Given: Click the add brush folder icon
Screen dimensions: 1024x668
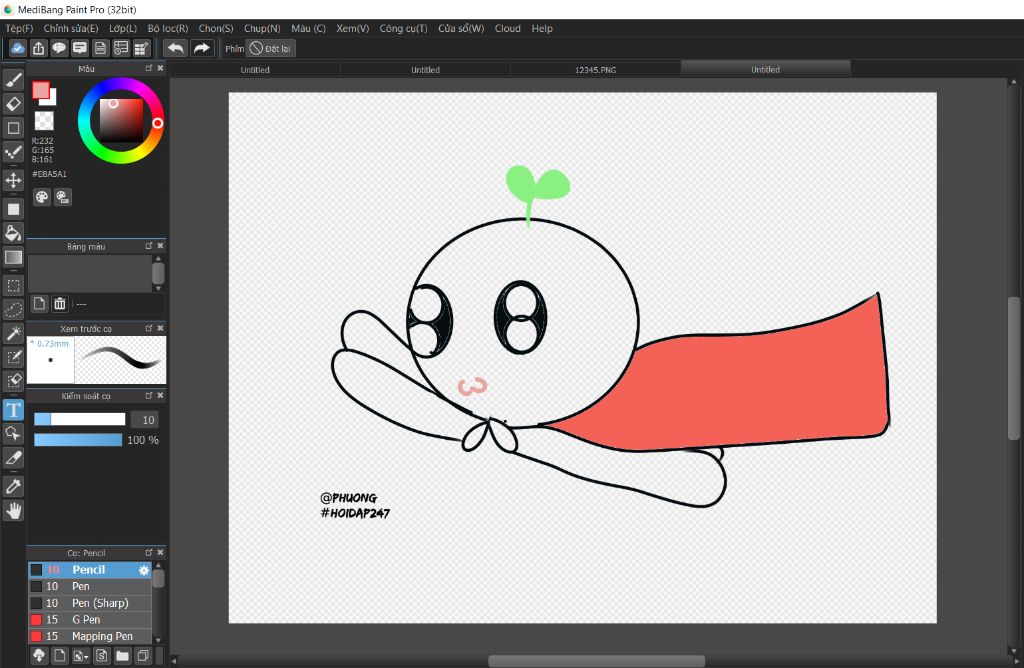Looking at the screenshot, I should click(x=122, y=656).
